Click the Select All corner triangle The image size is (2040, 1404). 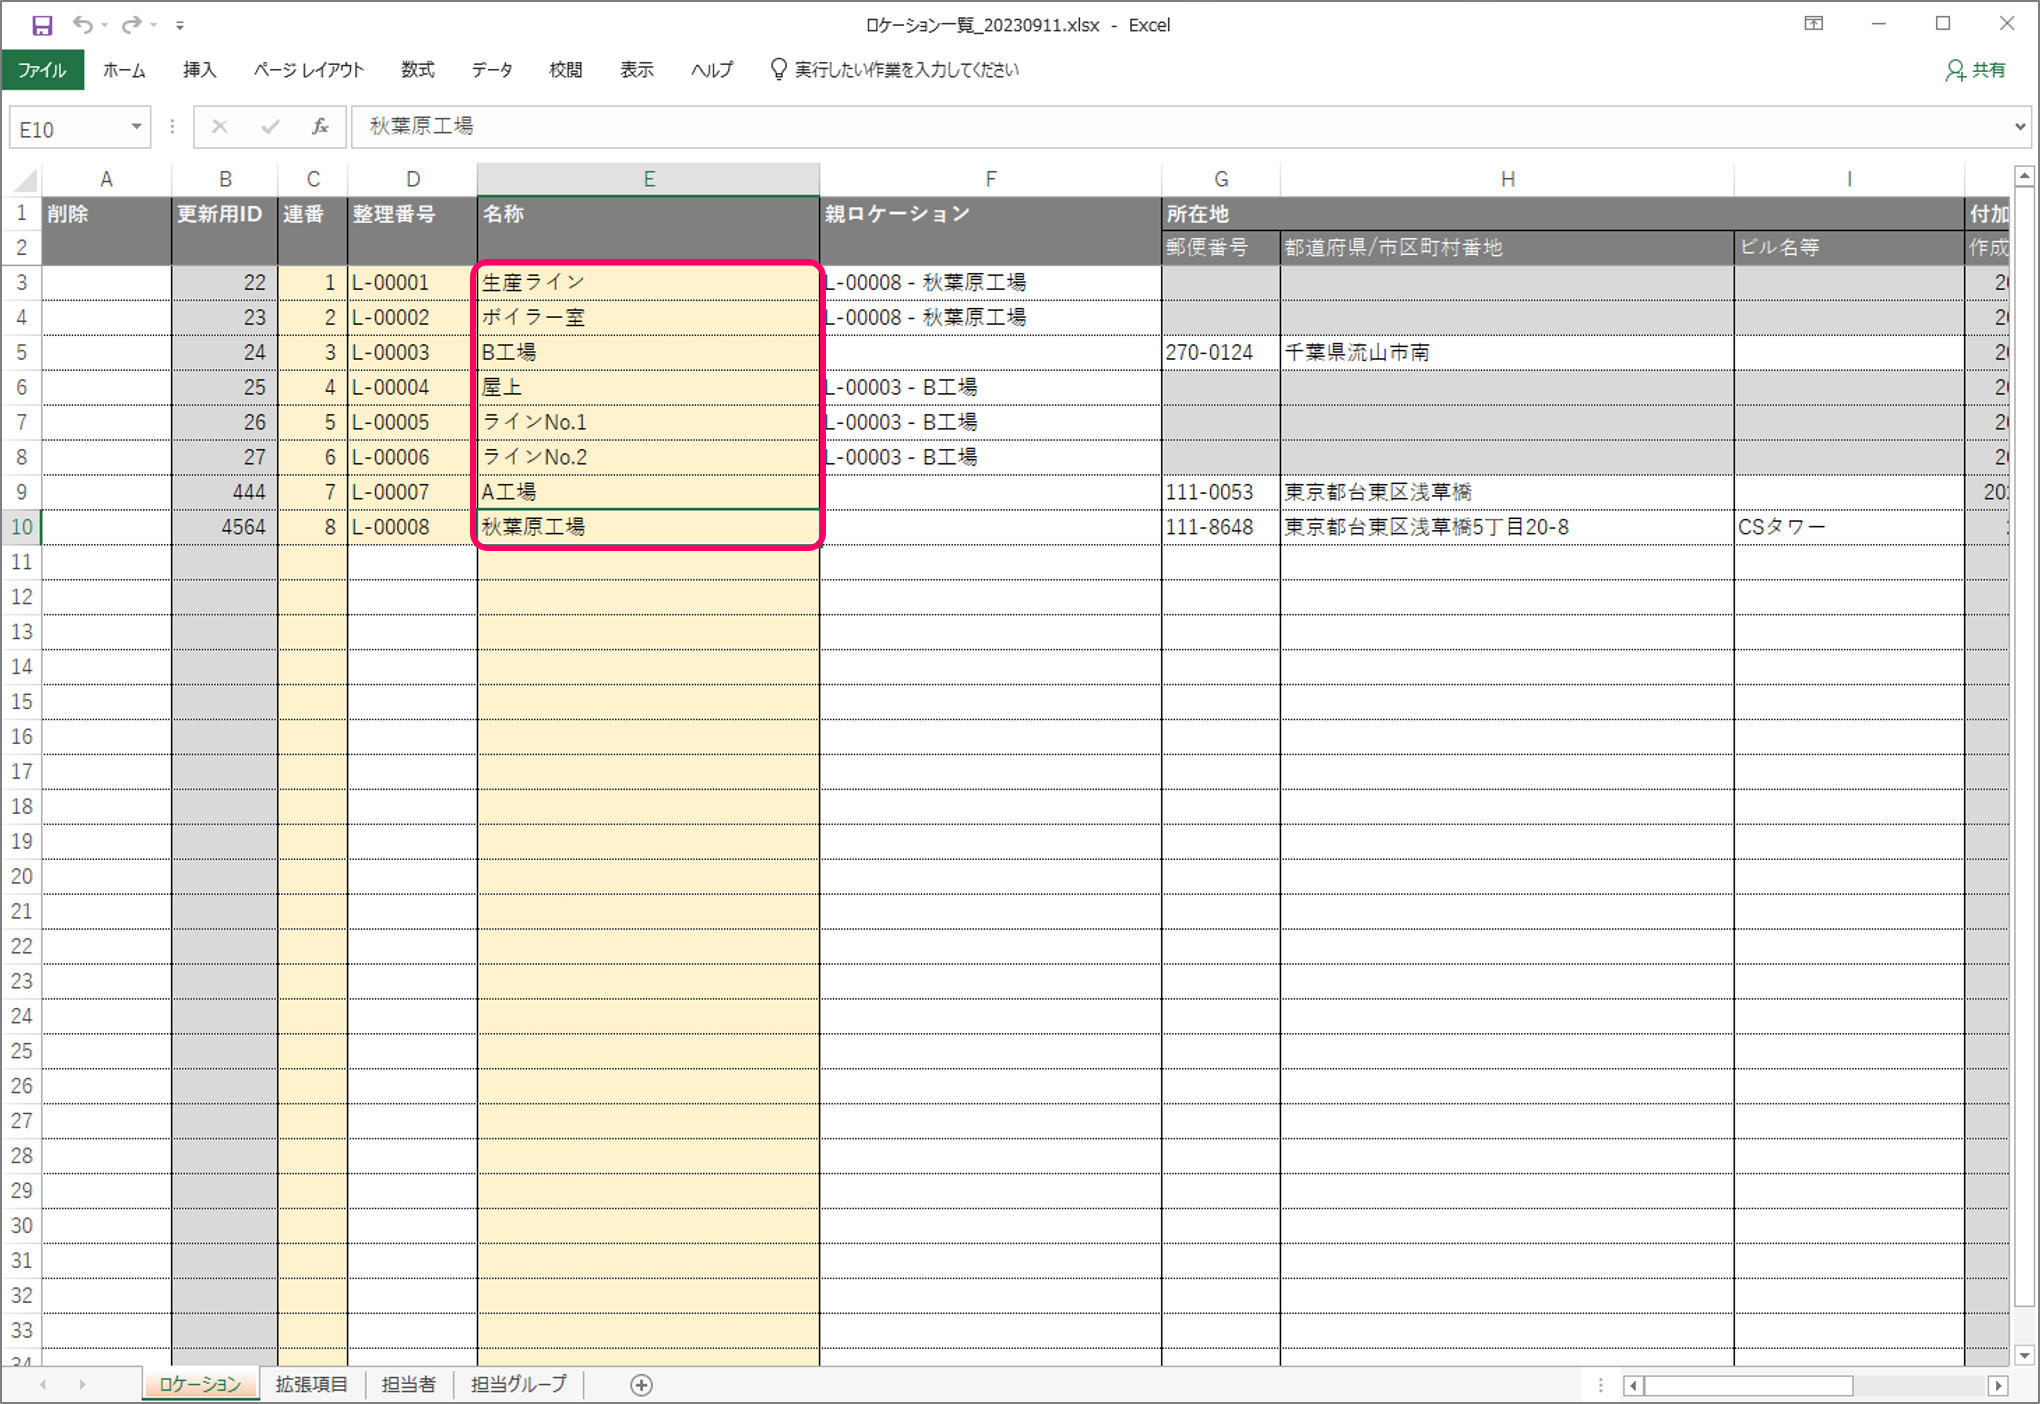tap(25, 180)
